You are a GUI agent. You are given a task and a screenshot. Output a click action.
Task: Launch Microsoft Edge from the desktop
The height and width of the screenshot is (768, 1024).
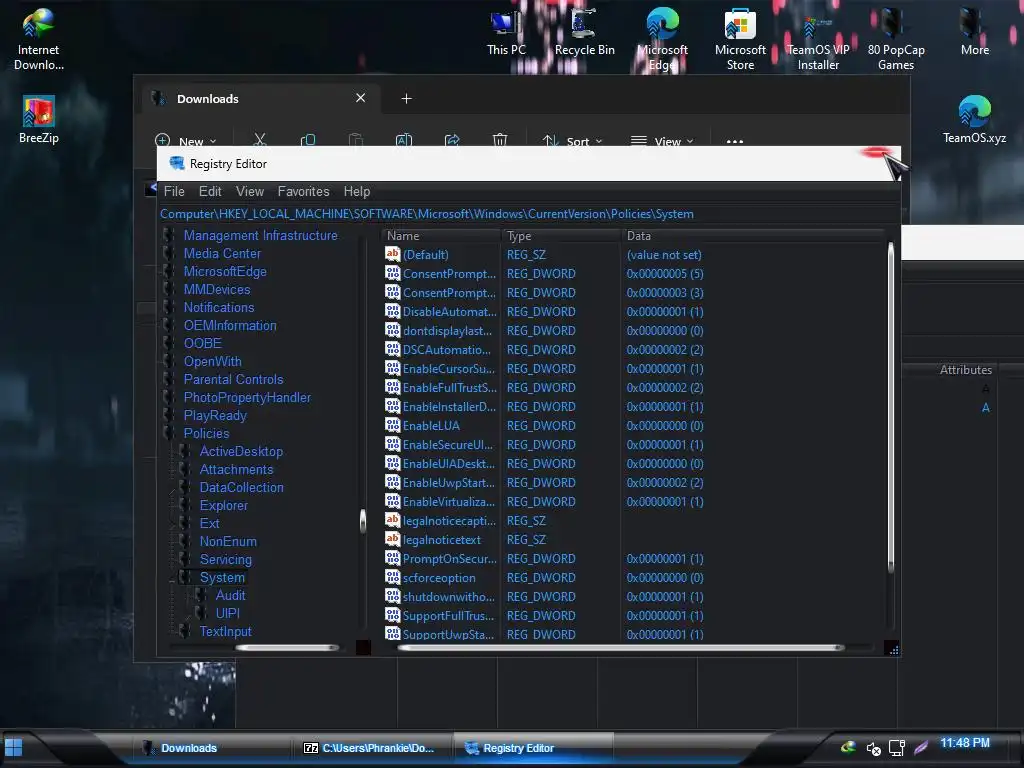[662, 39]
